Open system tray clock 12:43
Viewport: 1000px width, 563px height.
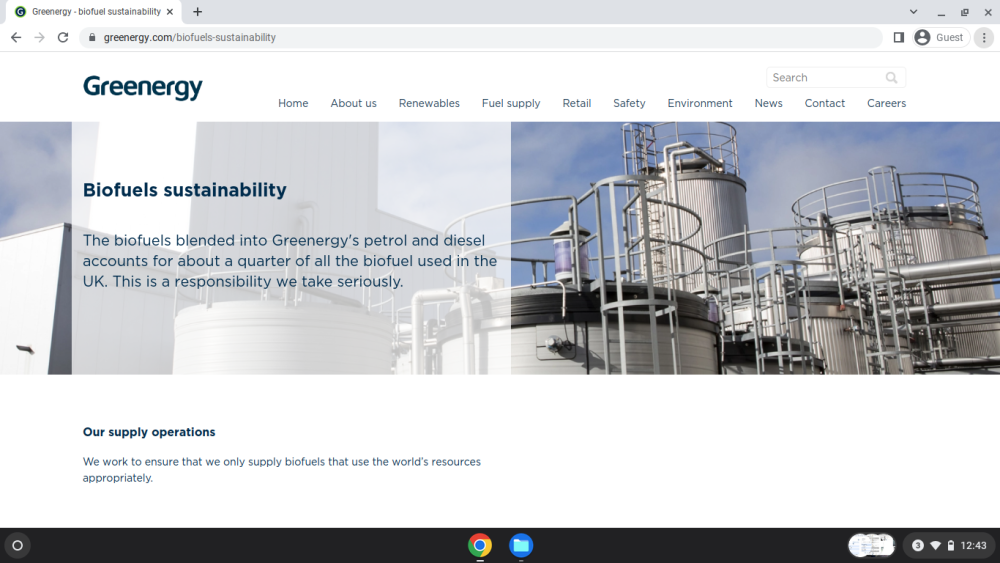coord(973,546)
